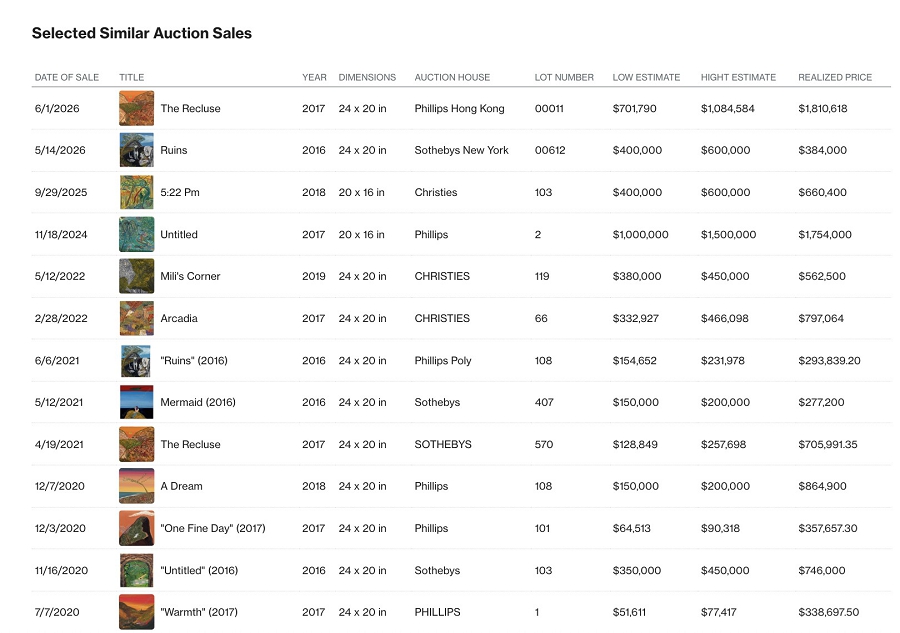Click the Mili's Corner thumbnail image
The height and width of the screenshot is (633, 900).
point(137,276)
